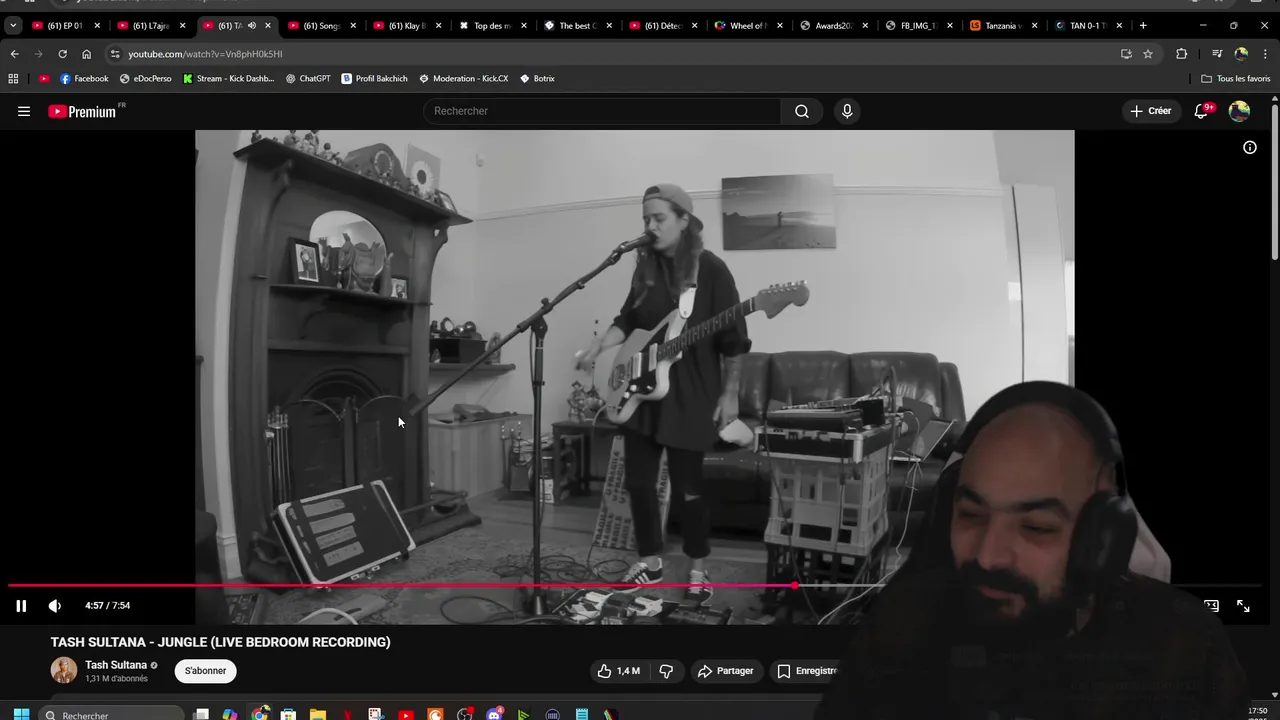This screenshot has height=720, width=1280.
Task: Switch to the 'The best C' tab
Action: (x=577, y=25)
